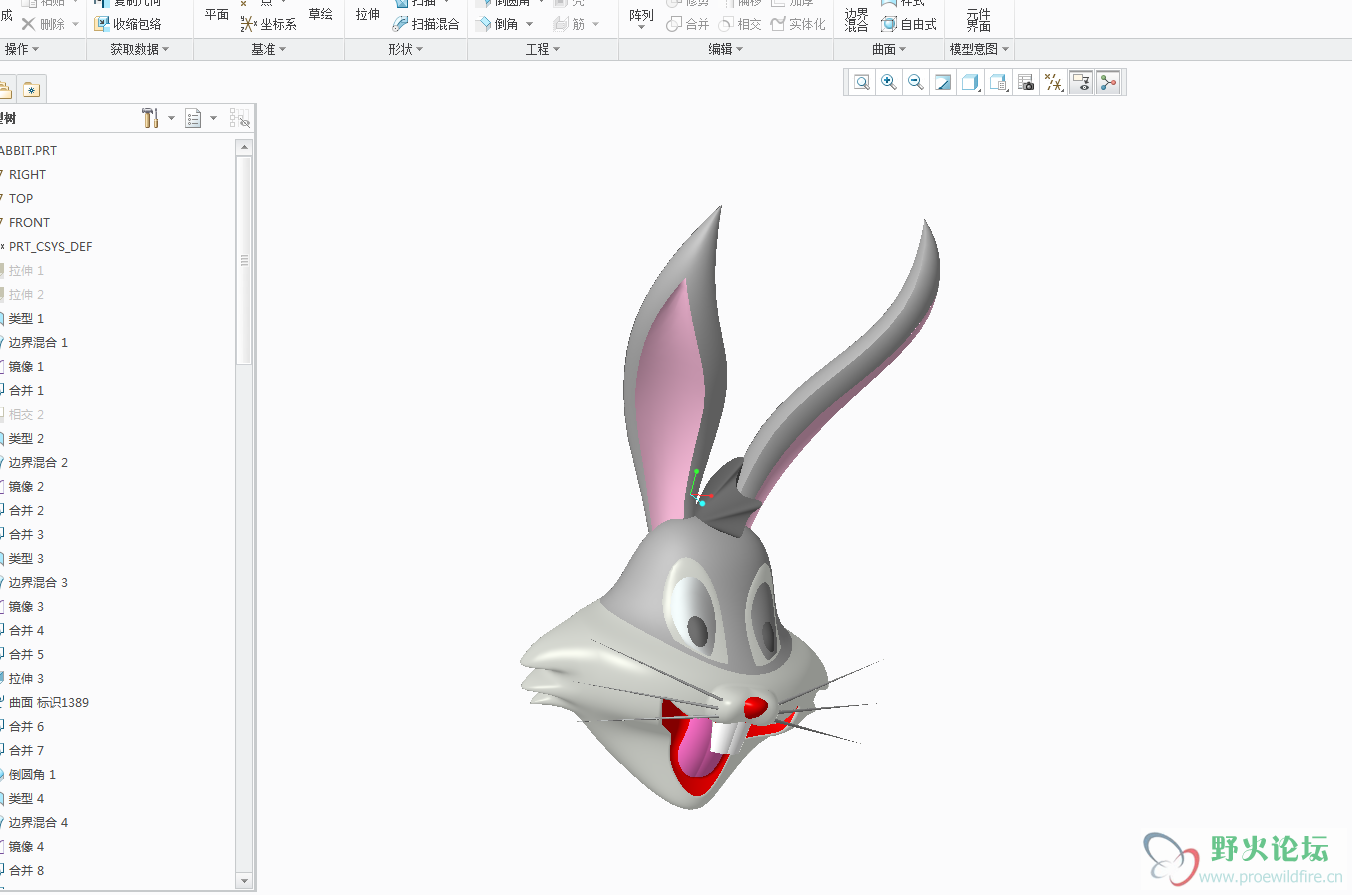Select 镜像 1 in model tree
The image size is (1352, 895).
pyautogui.click(x=26, y=366)
